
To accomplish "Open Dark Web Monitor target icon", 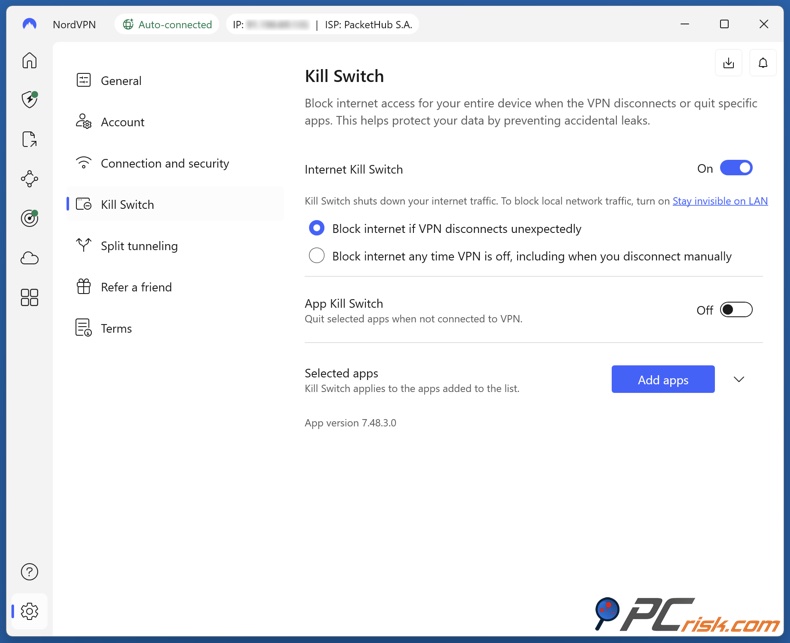I will (30, 218).
